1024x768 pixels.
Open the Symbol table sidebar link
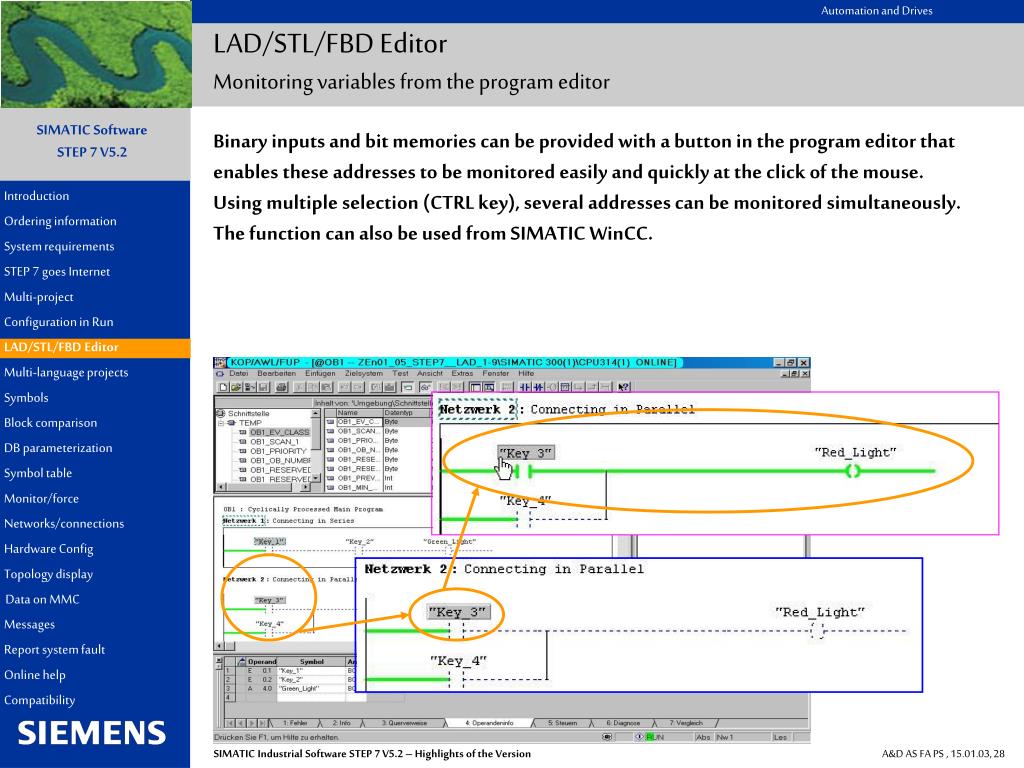click(x=38, y=473)
